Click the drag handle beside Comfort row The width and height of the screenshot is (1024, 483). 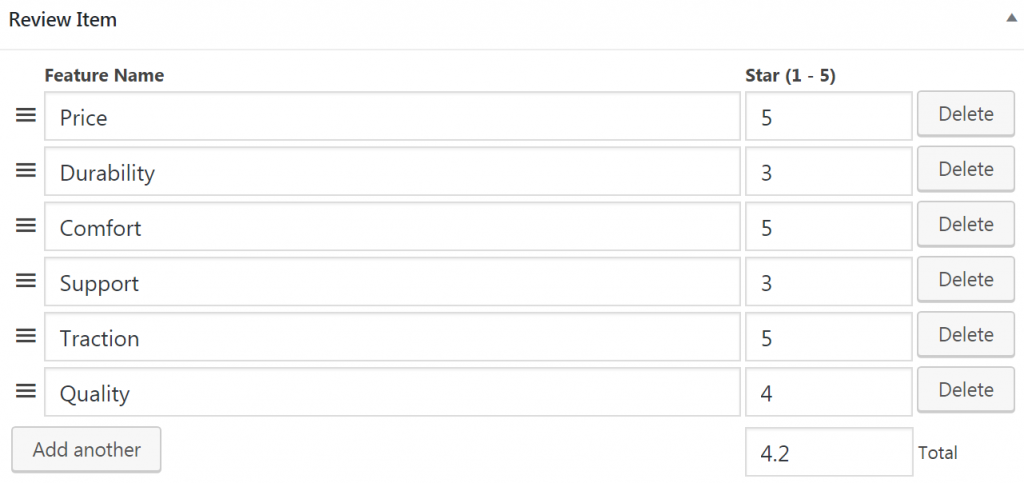[25, 226]
